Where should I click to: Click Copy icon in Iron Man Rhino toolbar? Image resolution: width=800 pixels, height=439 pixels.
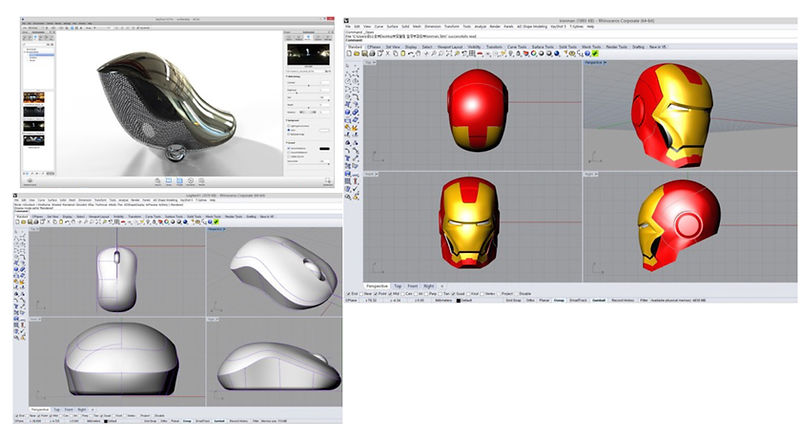point(395,53)
